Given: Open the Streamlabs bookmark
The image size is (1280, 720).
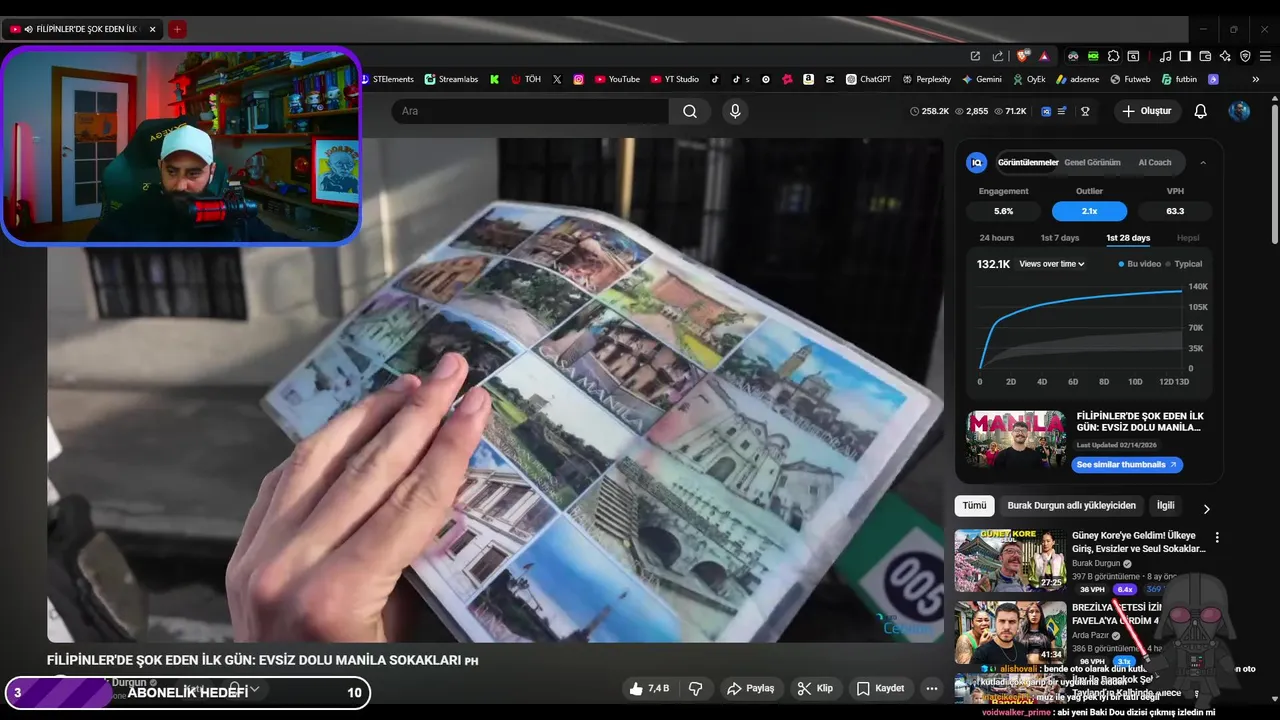Looking at the screenshot, I should (451, 79).
